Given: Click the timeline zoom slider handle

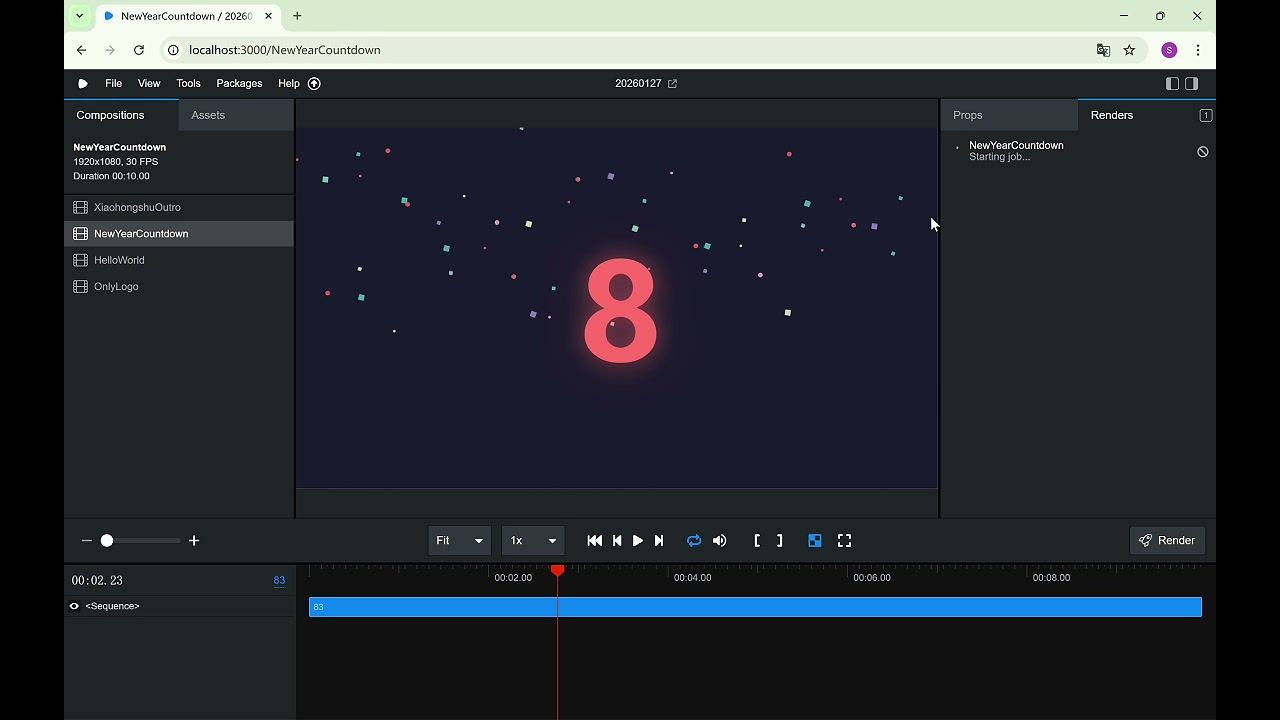Looking at the screenshot, I should pyautogui.click(x=107, y=541).
